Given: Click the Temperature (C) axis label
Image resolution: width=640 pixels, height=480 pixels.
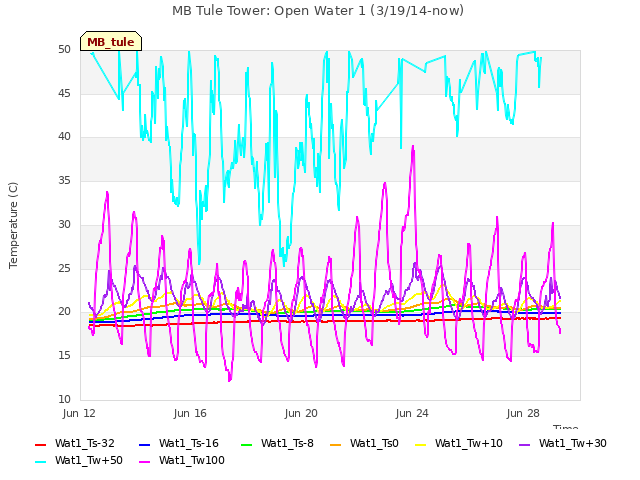Looking at the screenshot, I should [x=13, y=225].
